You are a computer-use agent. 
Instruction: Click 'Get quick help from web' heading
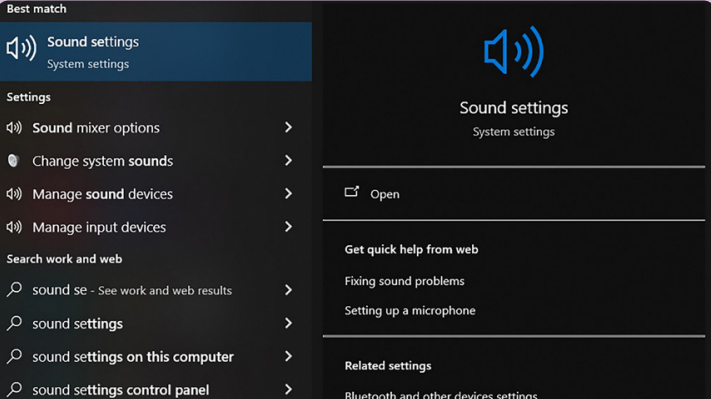pyautogui.click(x=411, y=249)
